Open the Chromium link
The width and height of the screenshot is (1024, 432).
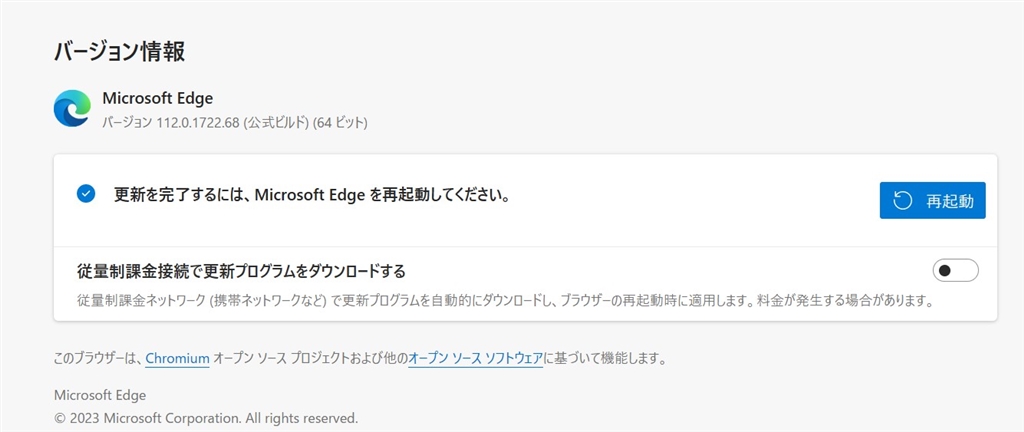click(177, 357)
